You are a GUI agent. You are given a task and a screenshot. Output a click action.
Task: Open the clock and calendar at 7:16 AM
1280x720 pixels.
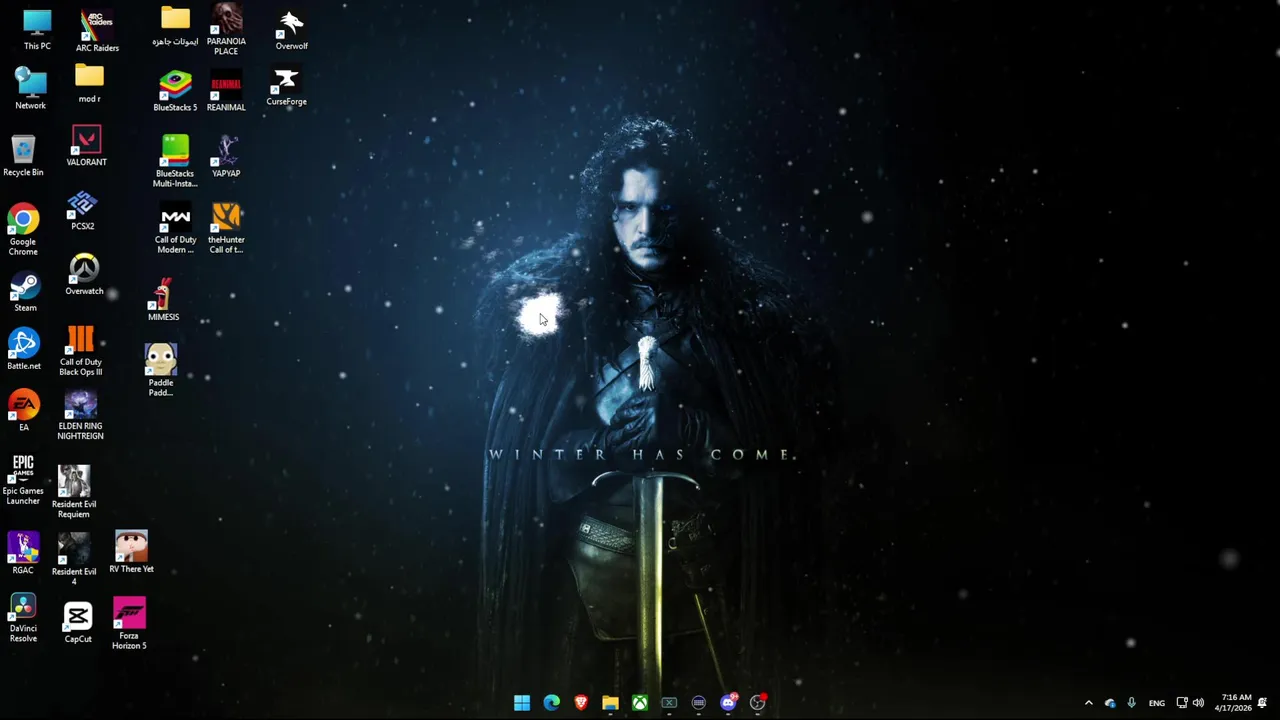click(1232, 703)
